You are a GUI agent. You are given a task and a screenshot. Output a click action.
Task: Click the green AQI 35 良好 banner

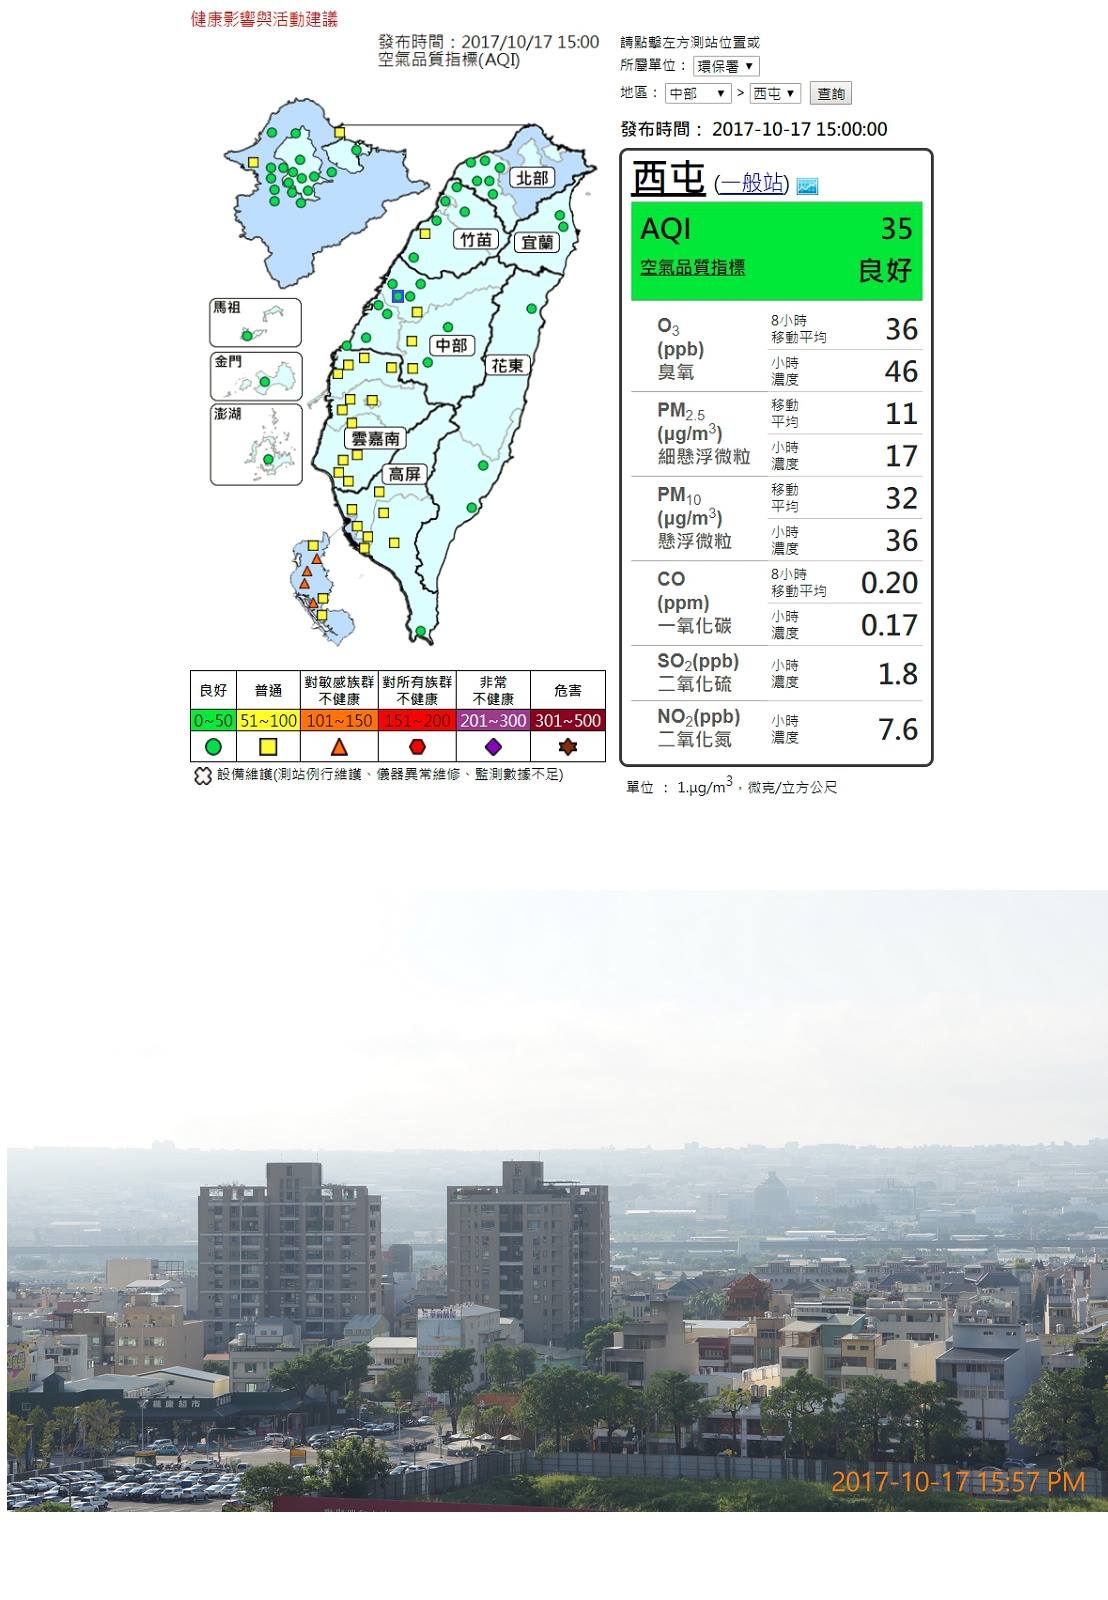777,251
